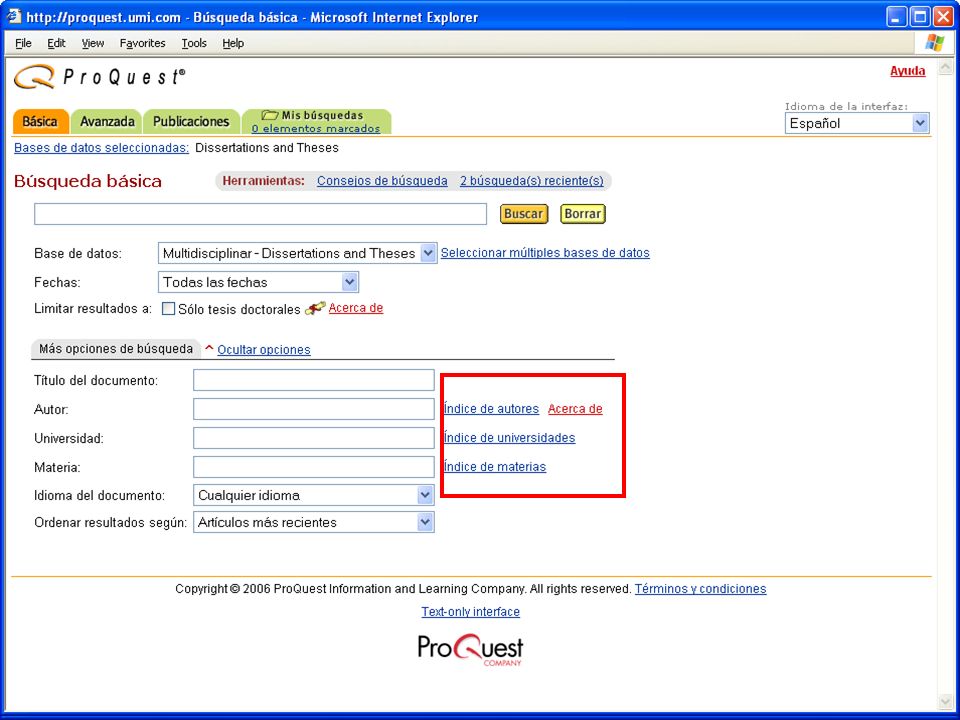Open 2 búsqueda(s) reciente(s) link
Screen dimensions: 960x720
click(x=531, y=181)
